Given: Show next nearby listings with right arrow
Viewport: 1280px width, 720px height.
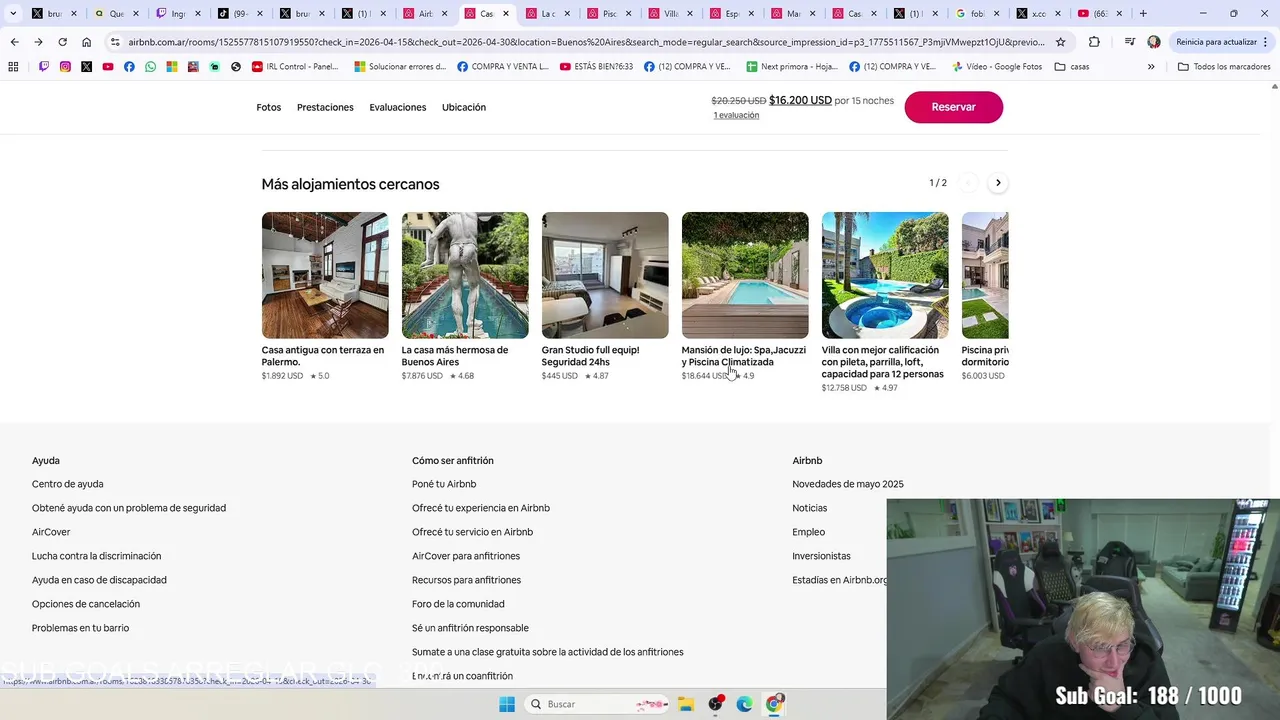Looking at the screenshot, I should (x=997, y=183).
